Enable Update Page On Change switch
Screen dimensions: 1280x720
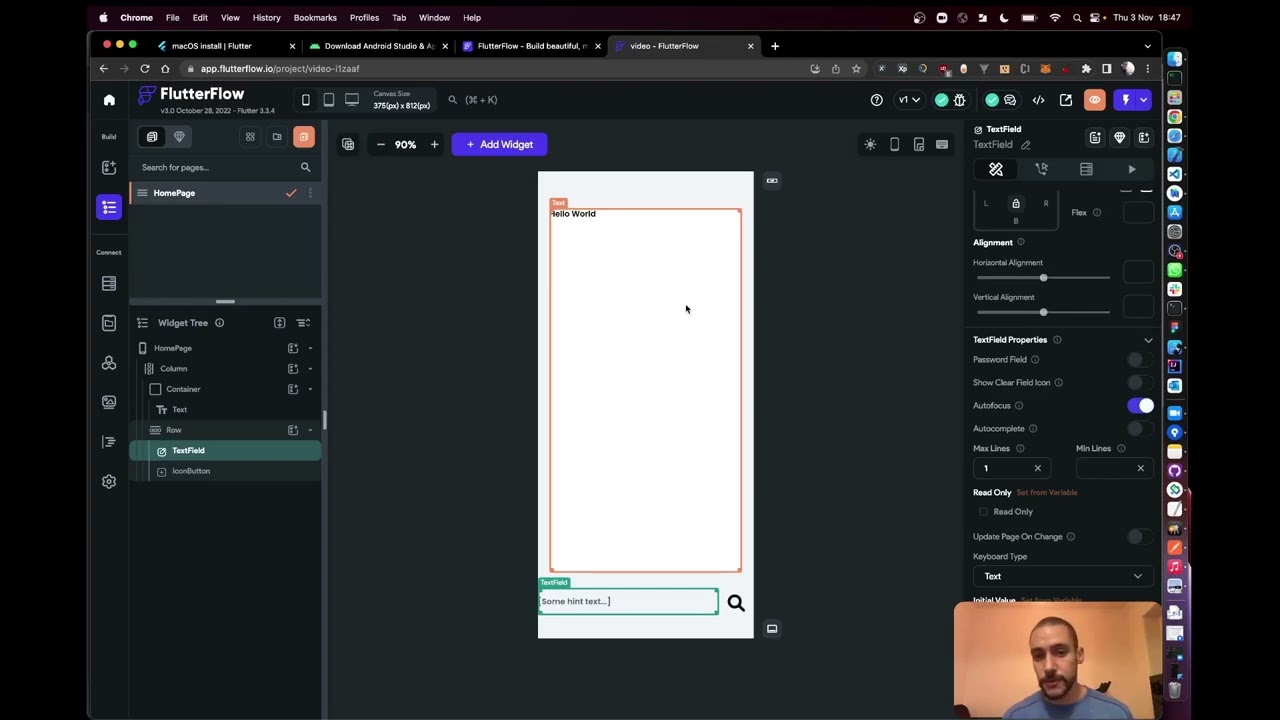(x=1139, y=537)
